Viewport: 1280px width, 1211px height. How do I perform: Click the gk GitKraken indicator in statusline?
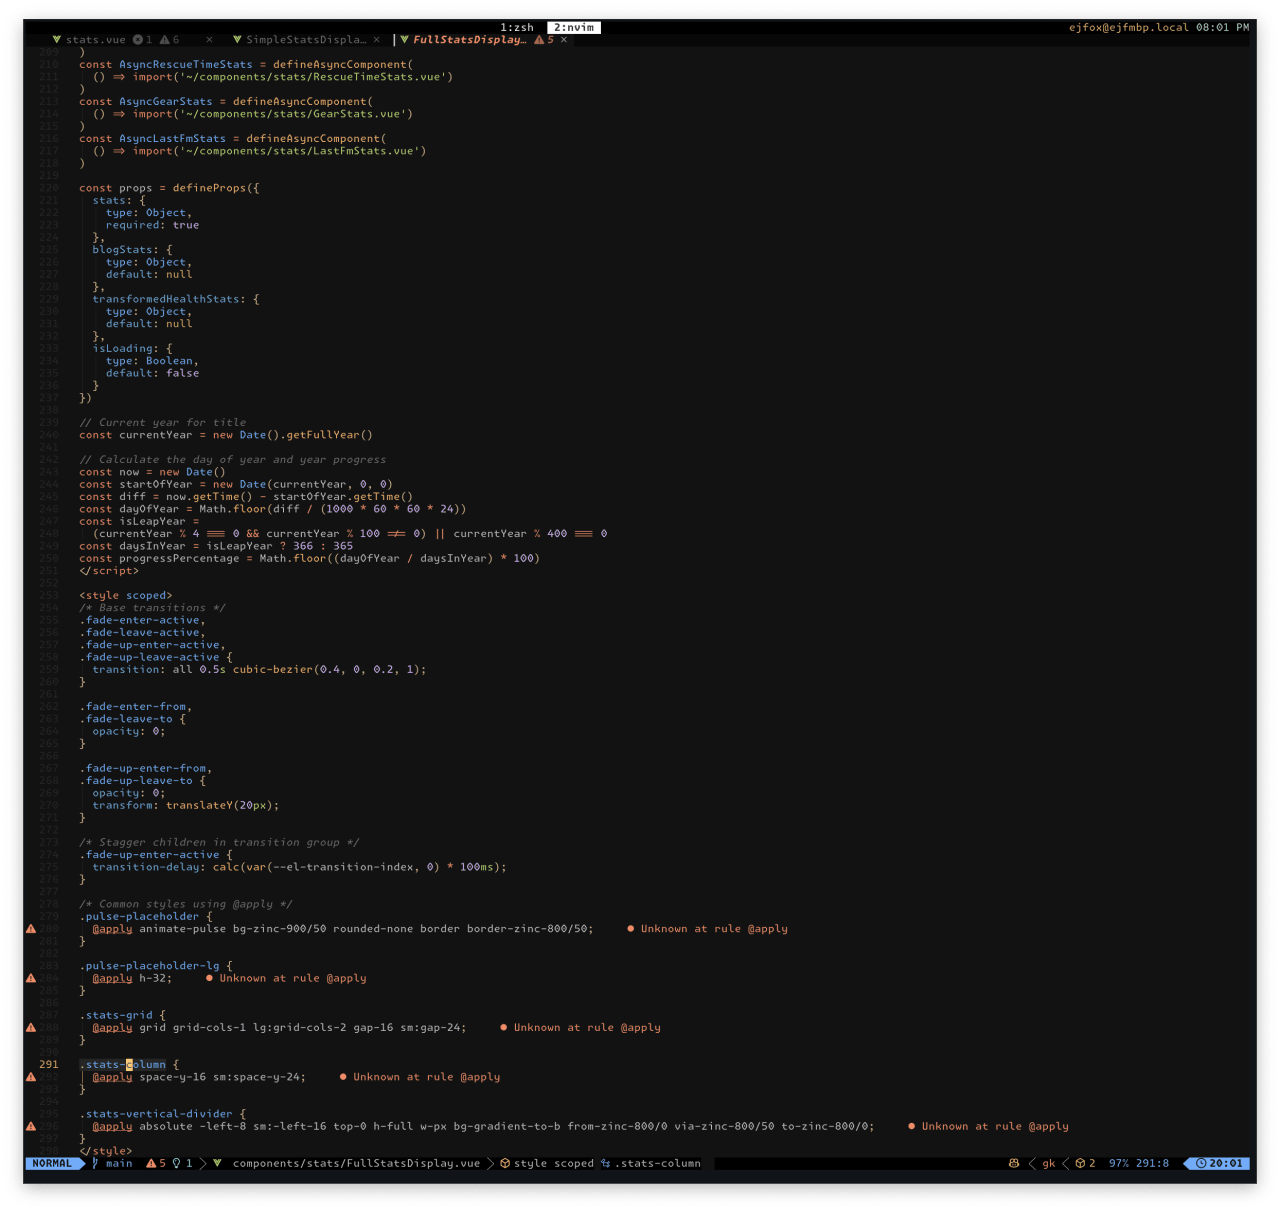tap(1048, 1163)
